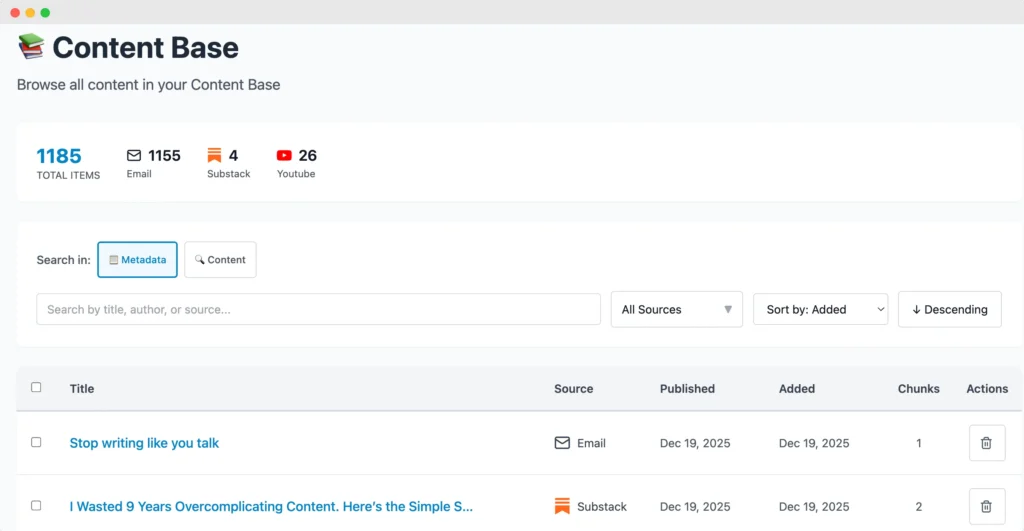Click the envelope icon in the first row

coord(562,443)
